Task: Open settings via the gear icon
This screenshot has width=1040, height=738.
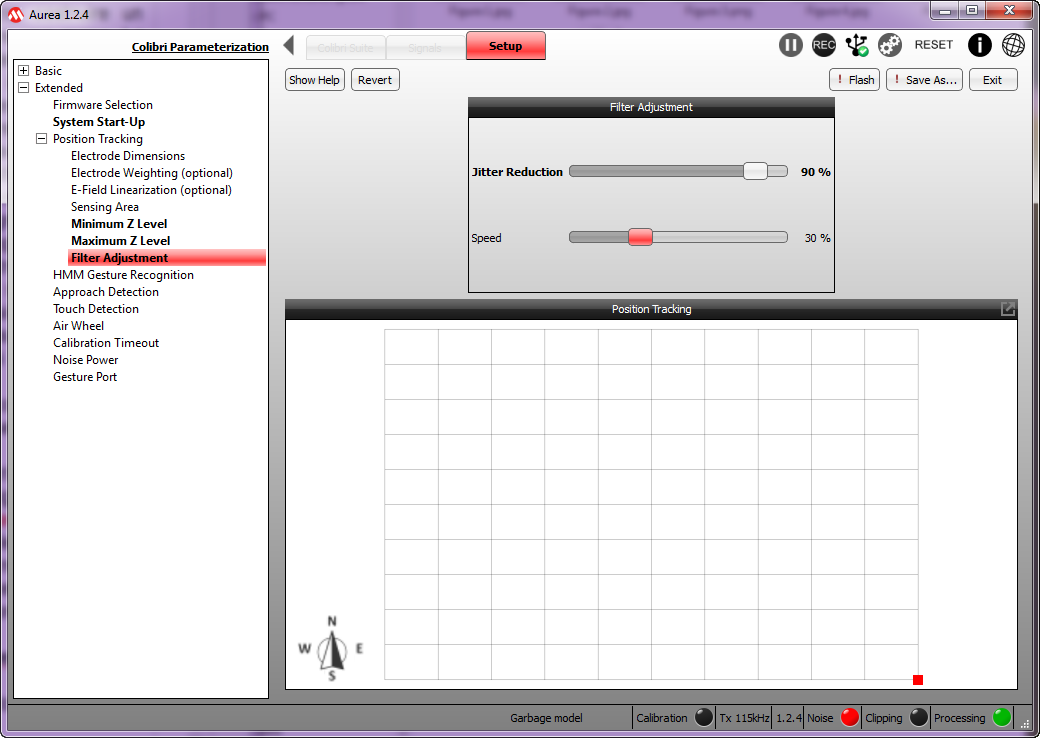Action: (x=890, y=45)
